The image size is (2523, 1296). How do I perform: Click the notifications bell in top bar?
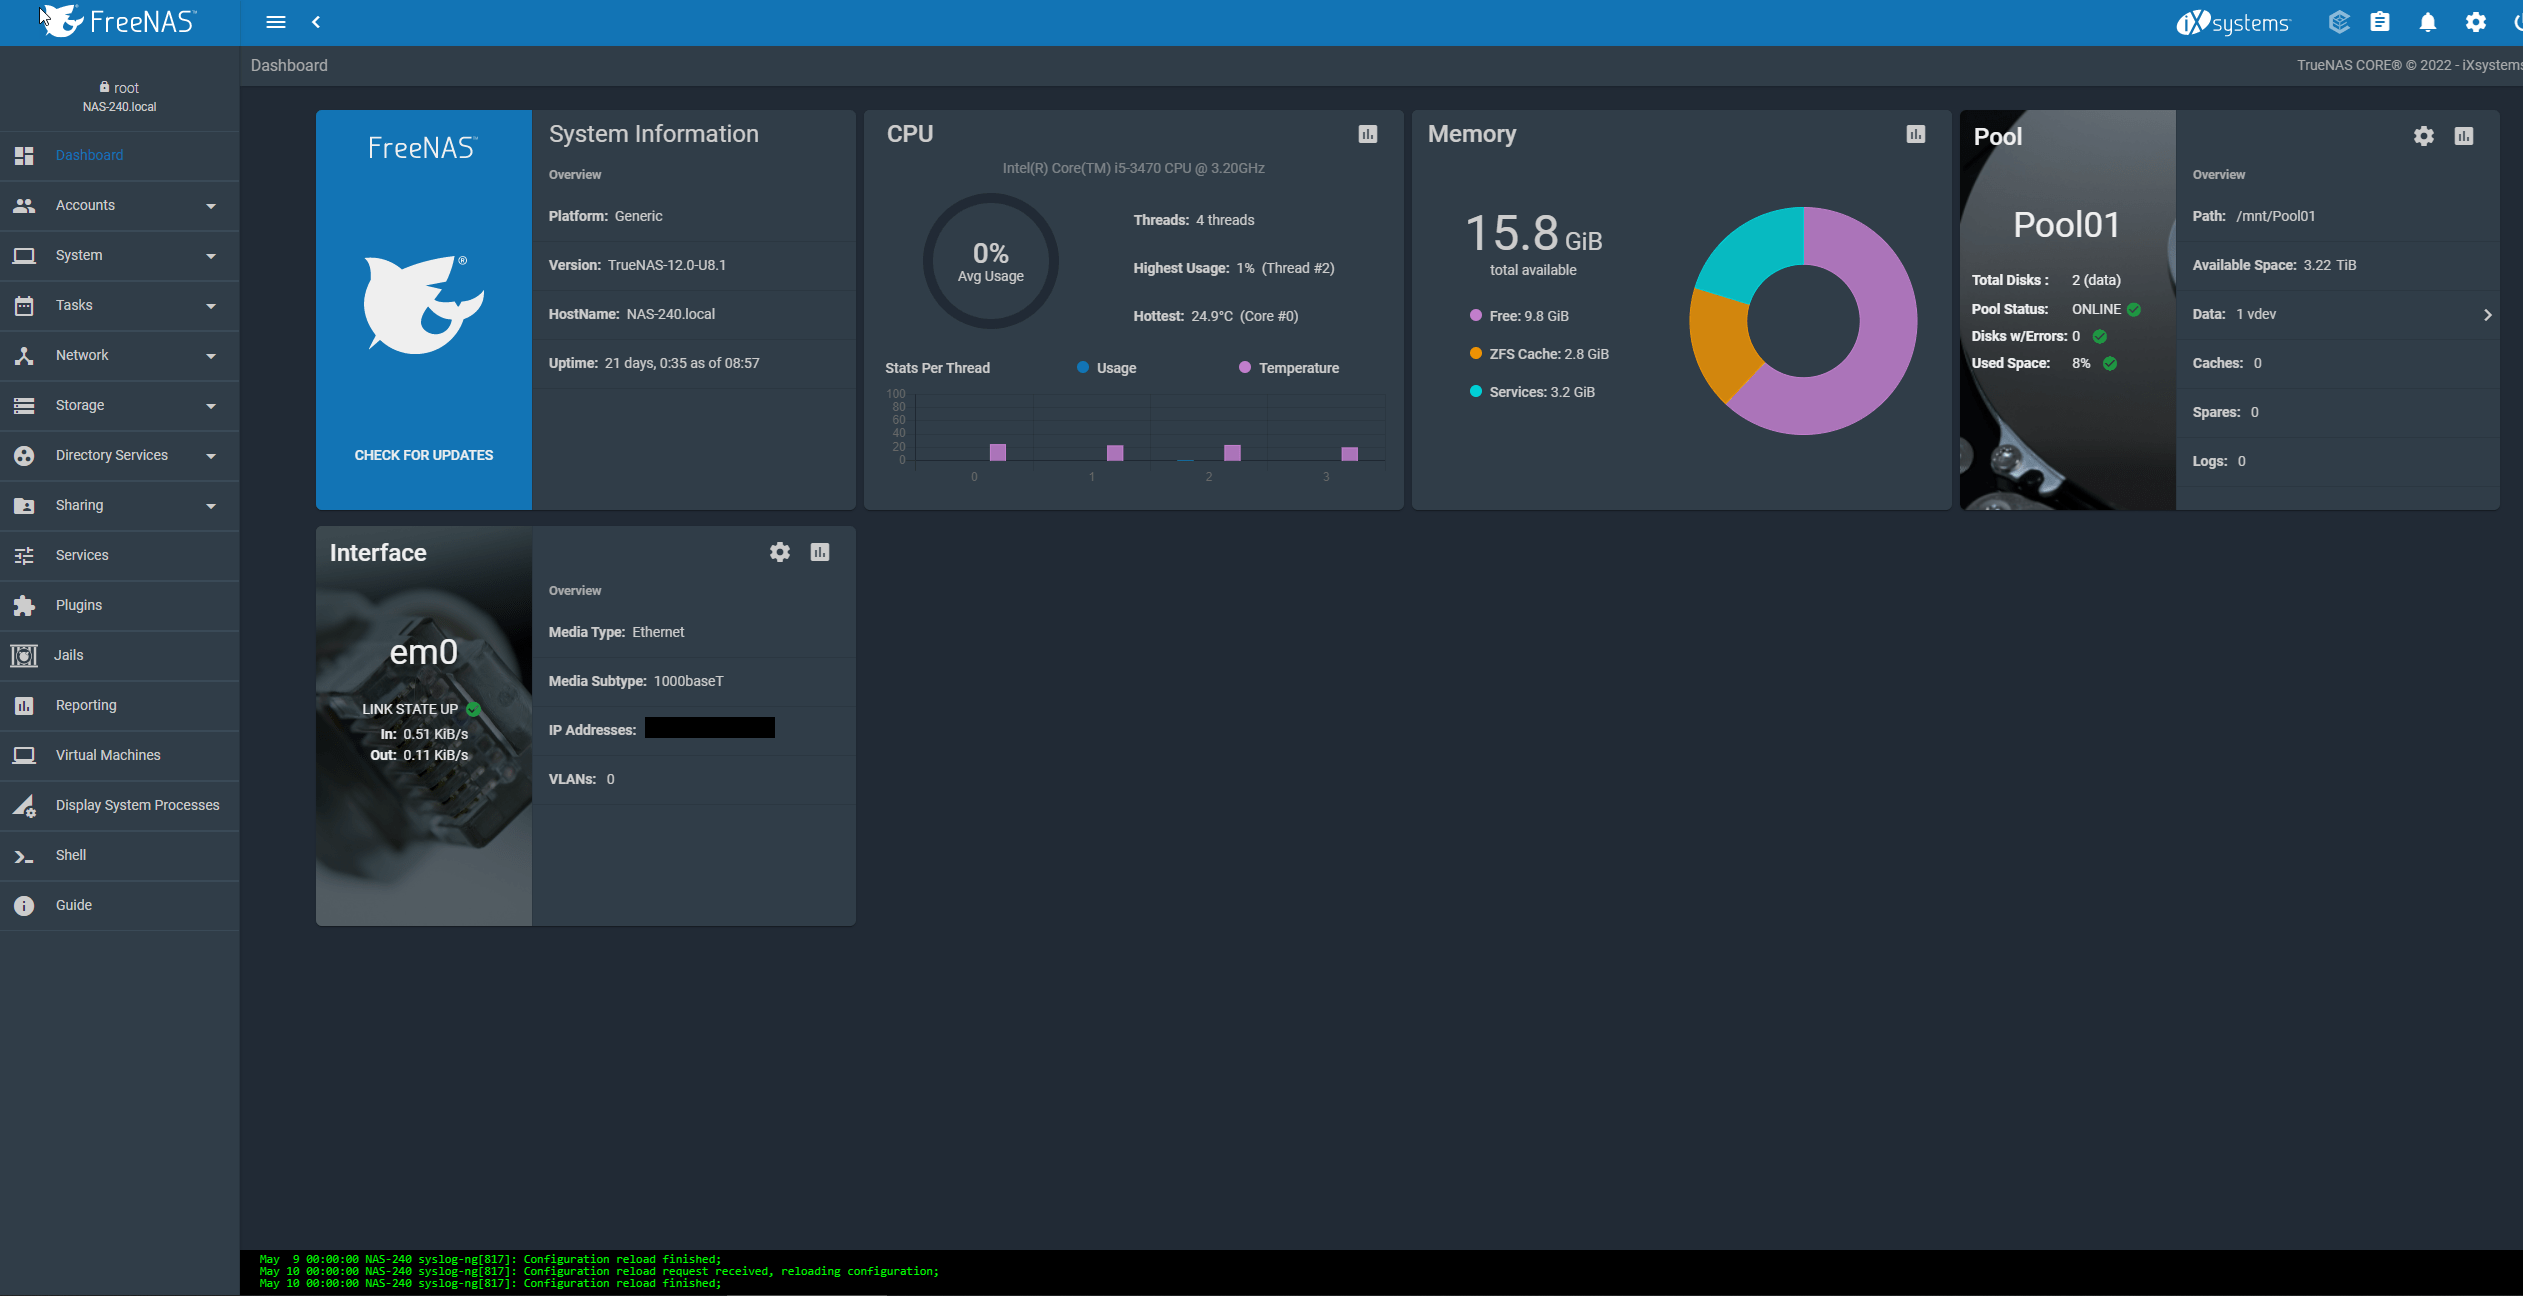(2428, 21)
